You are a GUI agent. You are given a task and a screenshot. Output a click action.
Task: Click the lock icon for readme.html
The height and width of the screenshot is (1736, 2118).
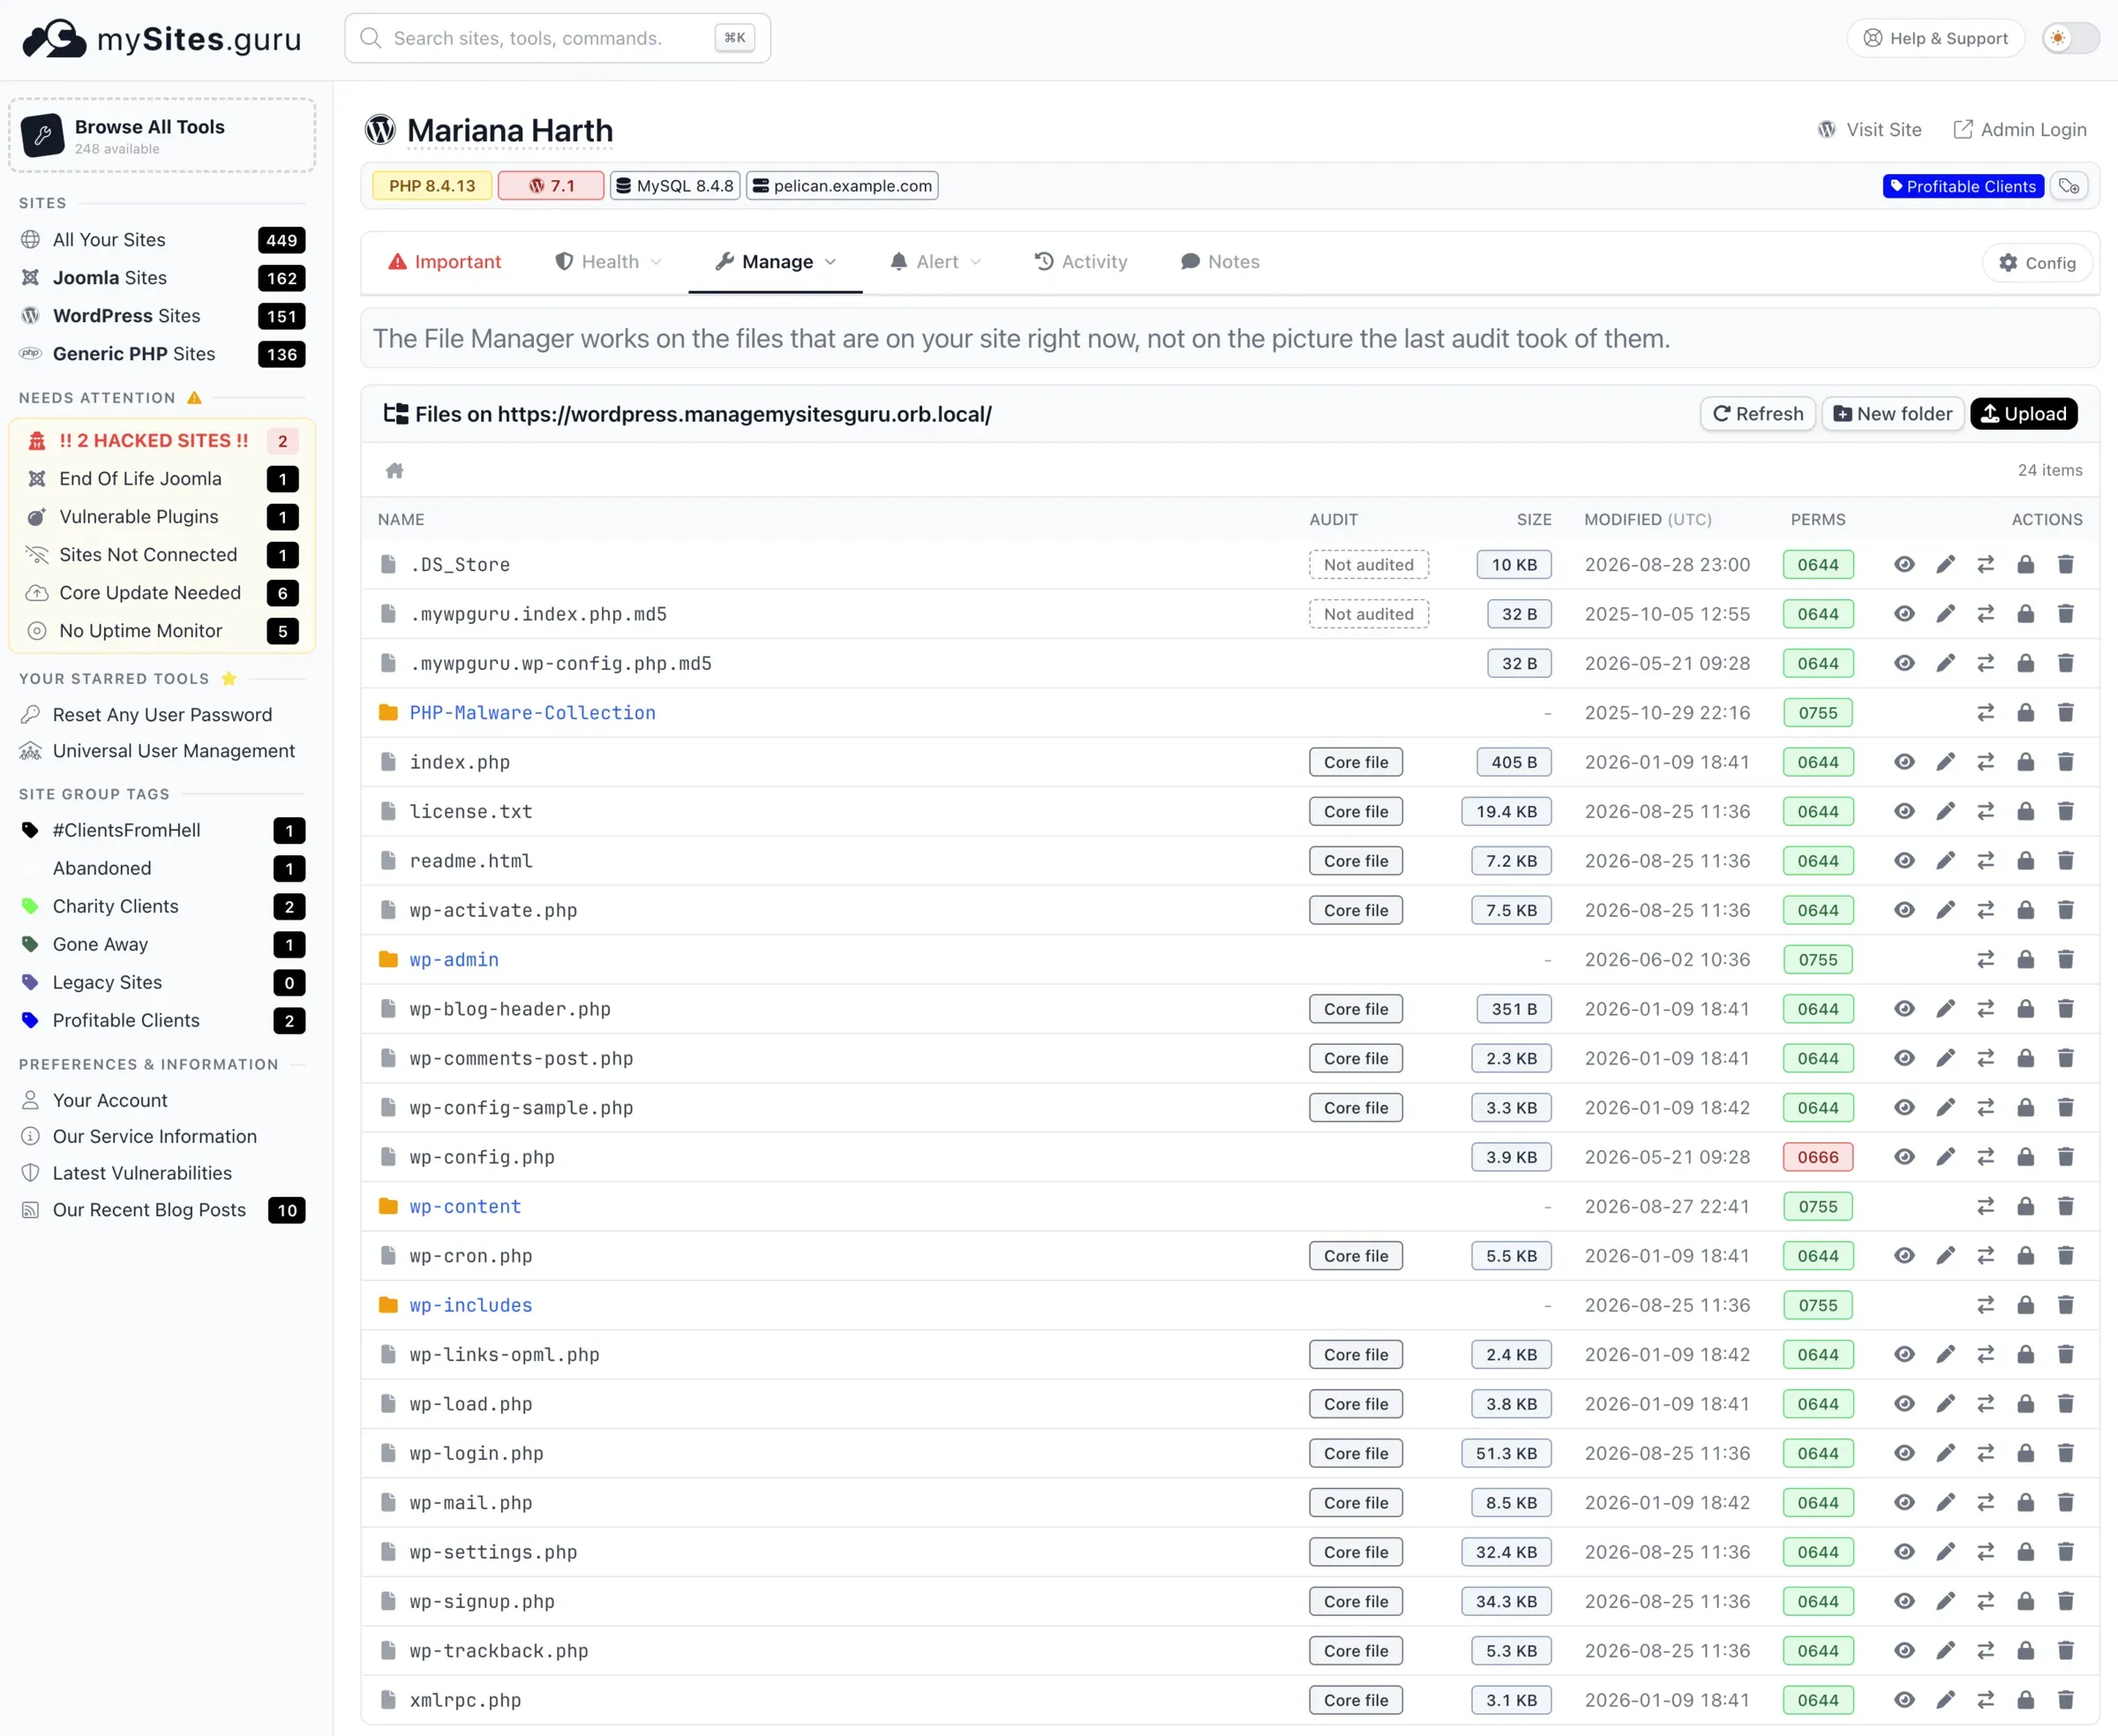coord(2026,861)
